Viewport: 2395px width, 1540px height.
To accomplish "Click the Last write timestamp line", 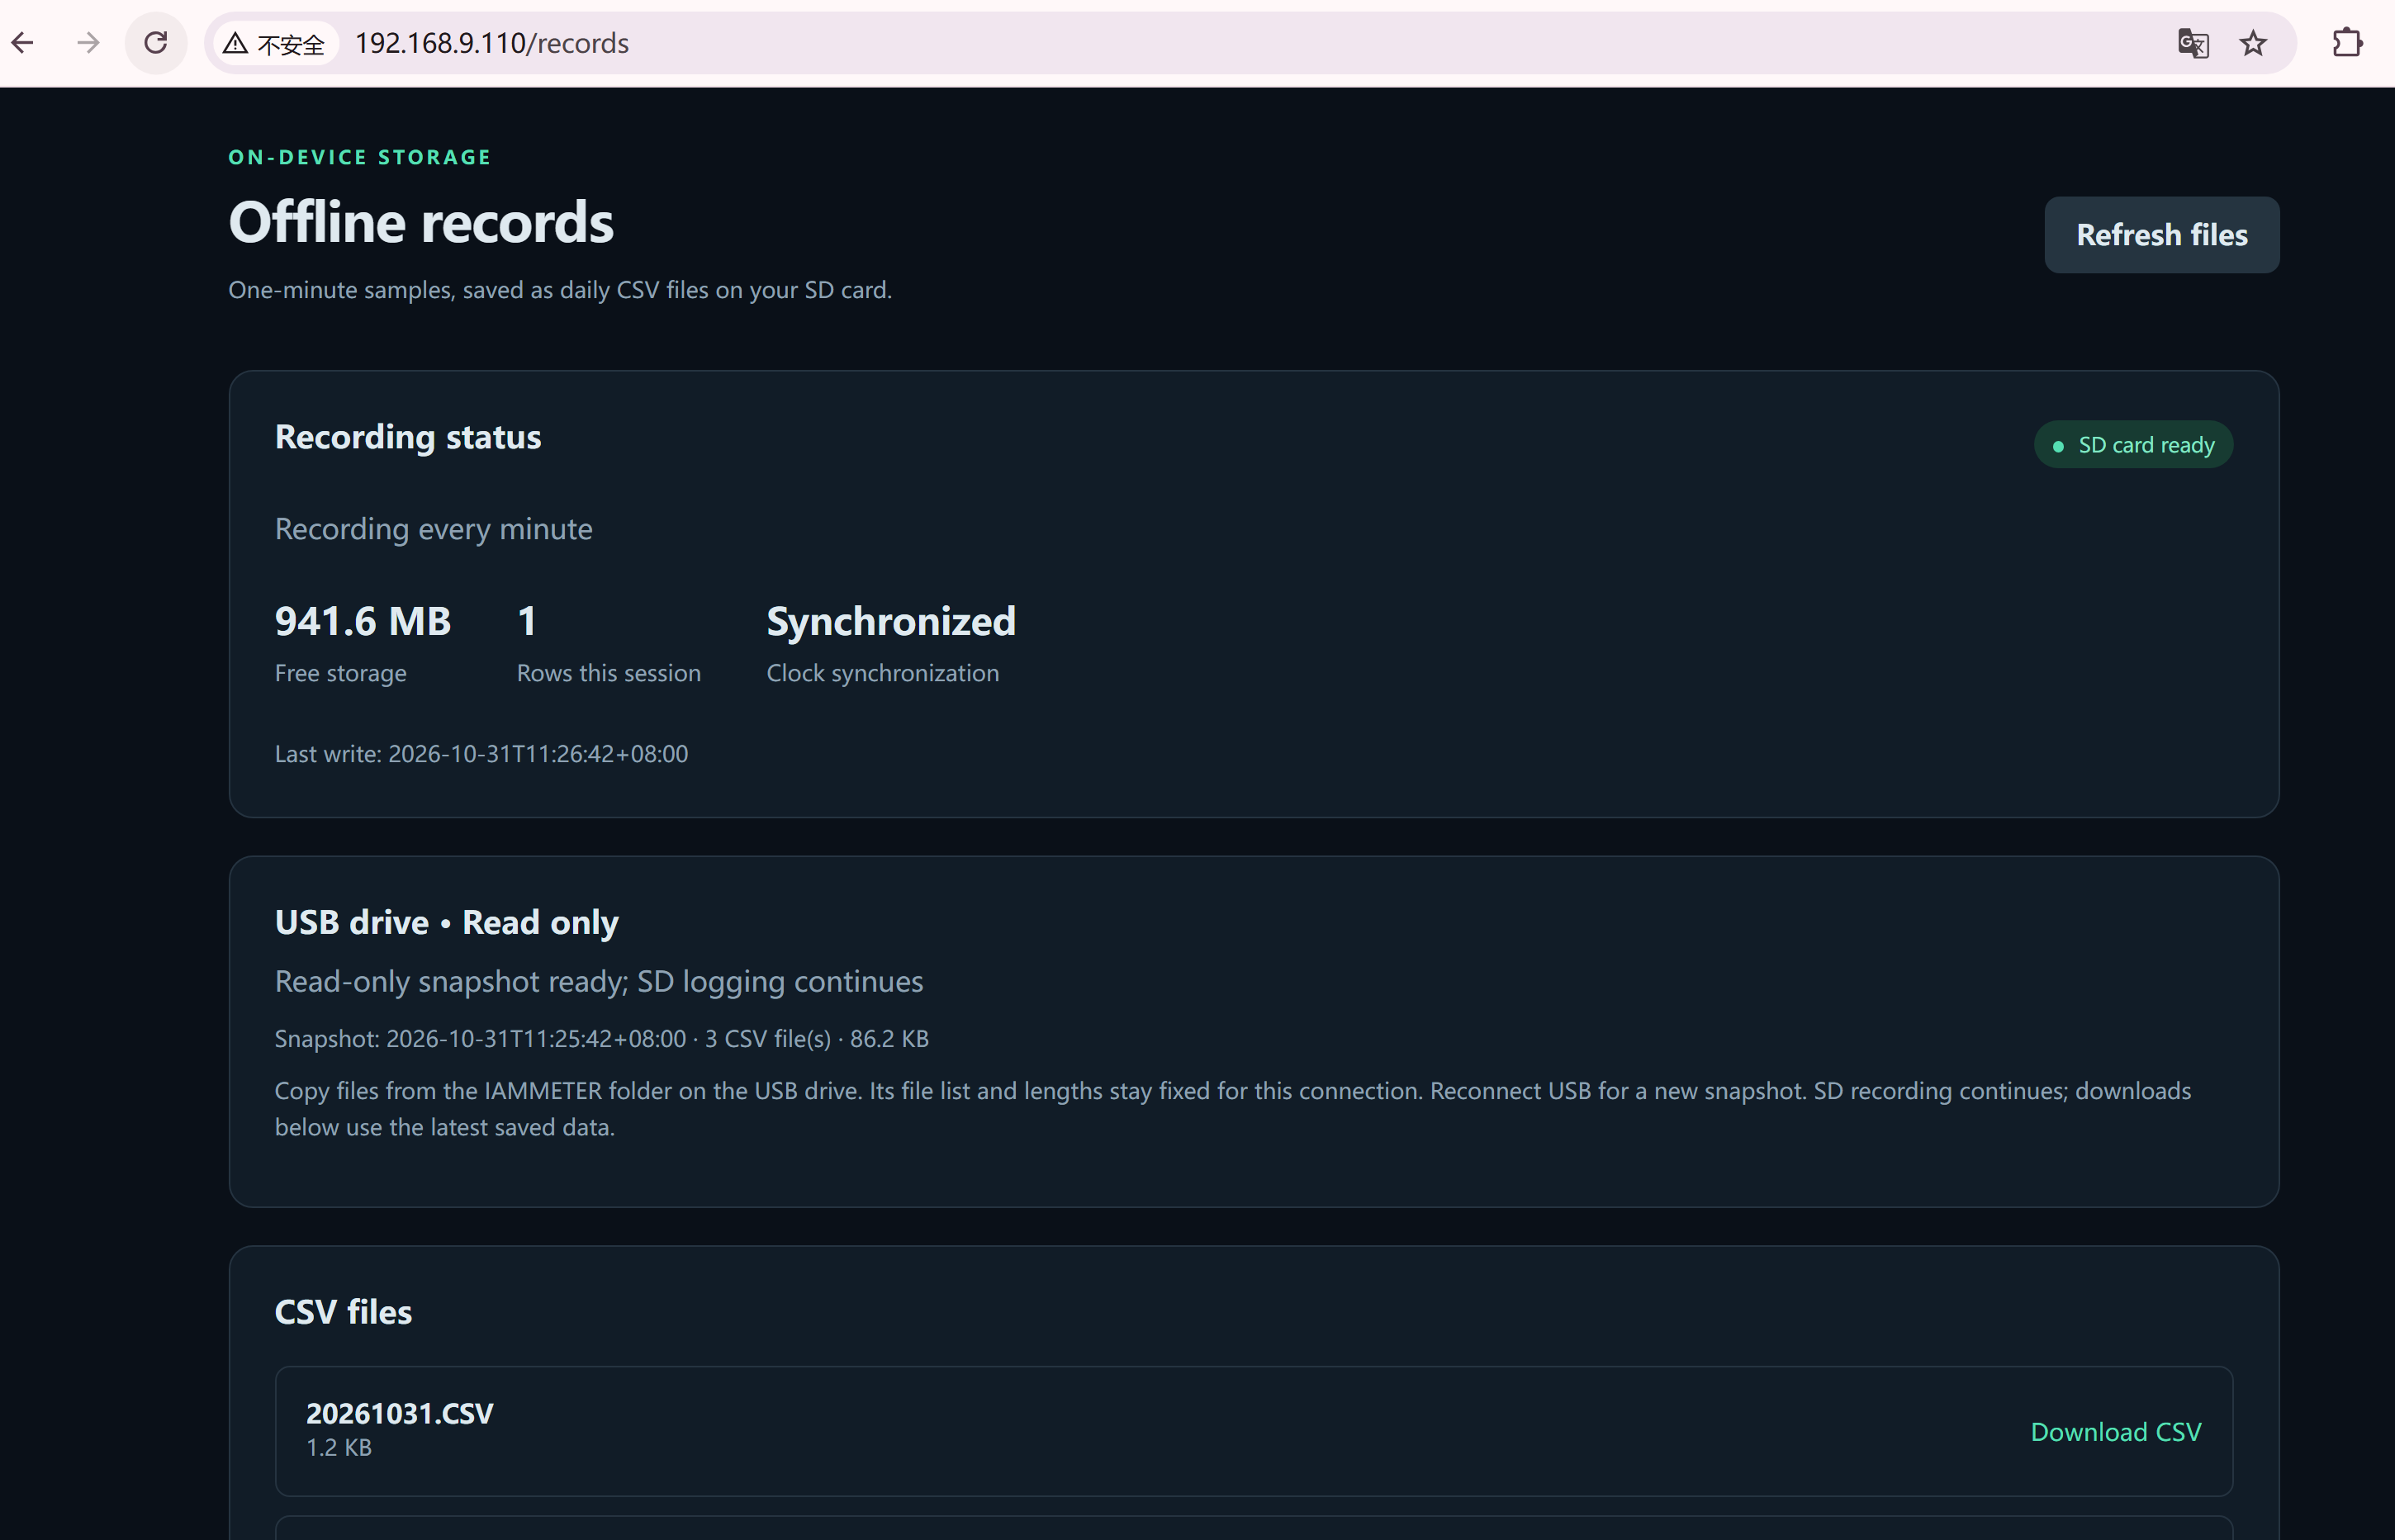I will pos(481,753).
